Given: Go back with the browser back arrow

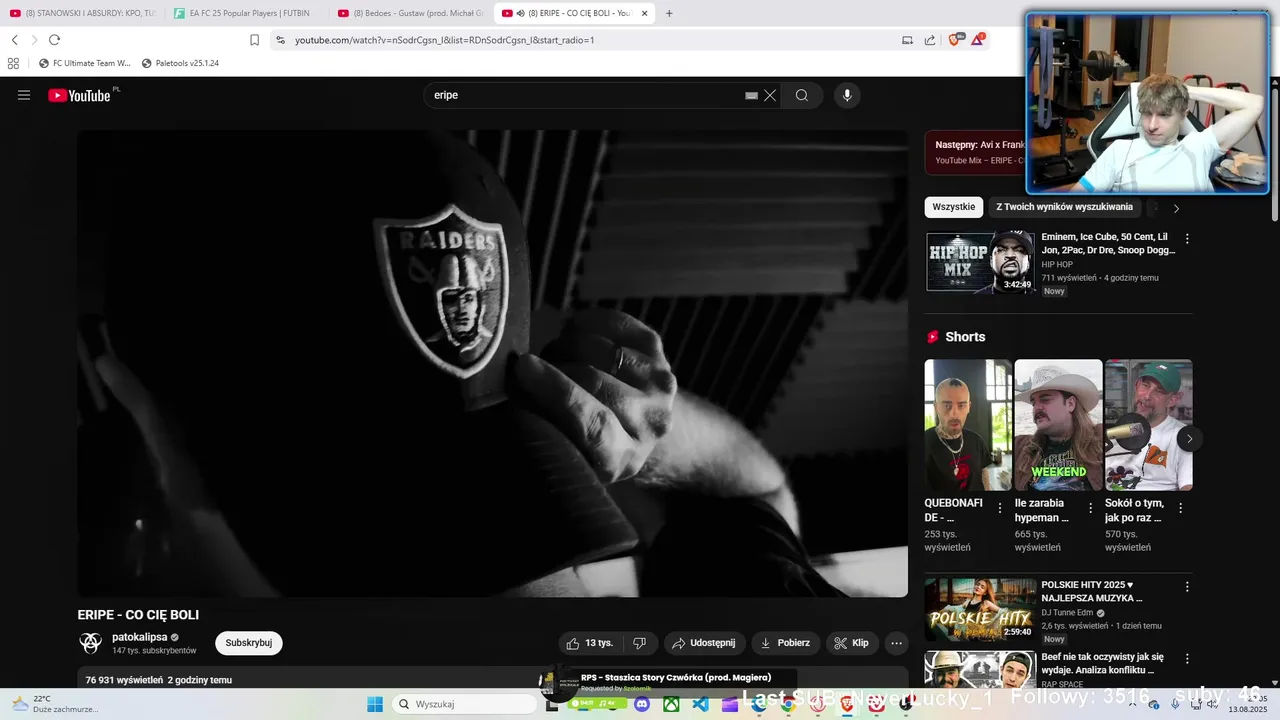Looking at the screenshot, I should point(15,40).
